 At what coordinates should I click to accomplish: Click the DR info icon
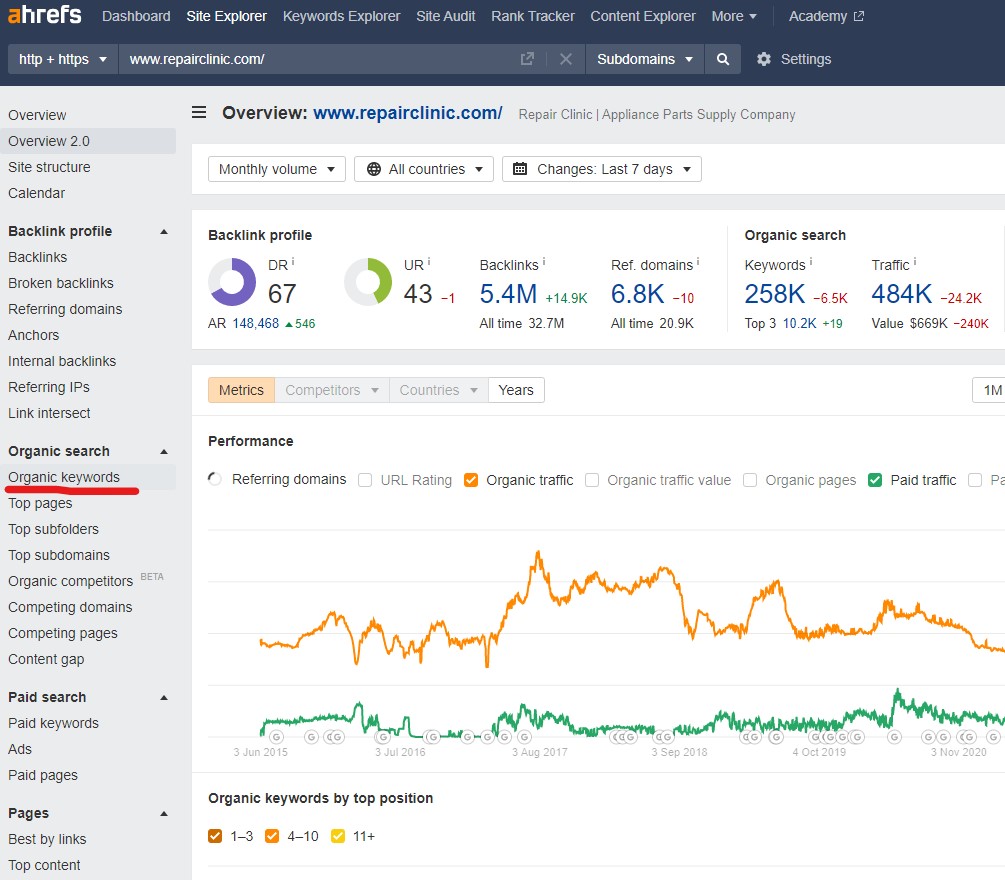(293, 262)
